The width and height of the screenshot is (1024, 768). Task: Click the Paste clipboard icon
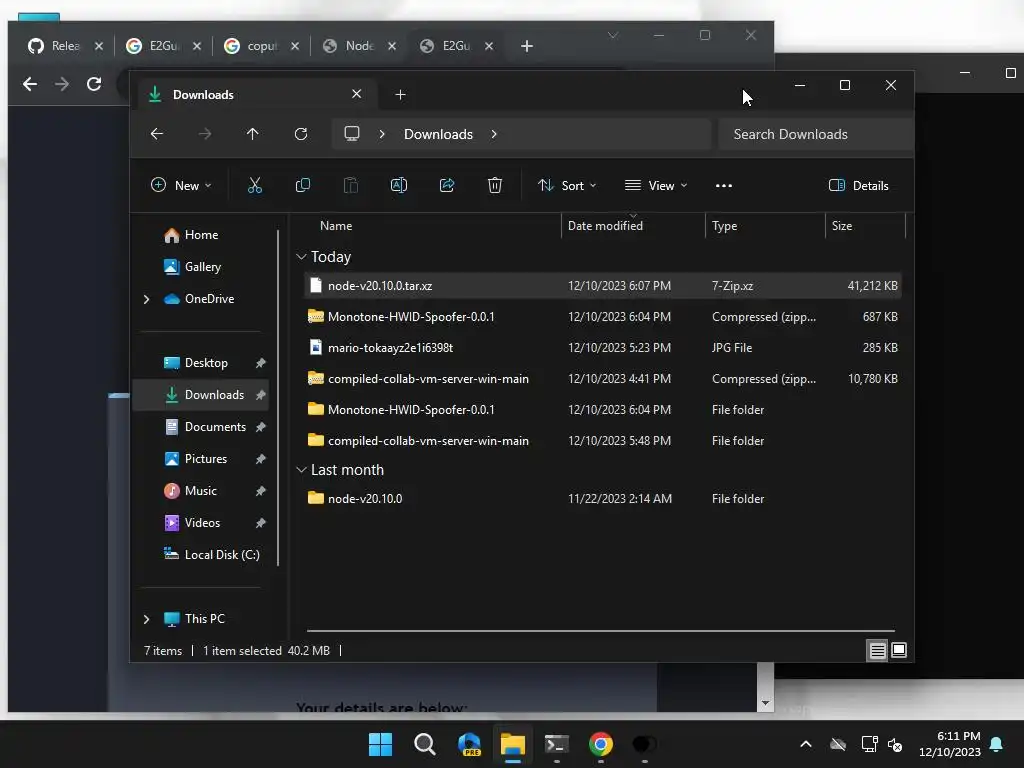pyautogui.click(x=351, y=185)
